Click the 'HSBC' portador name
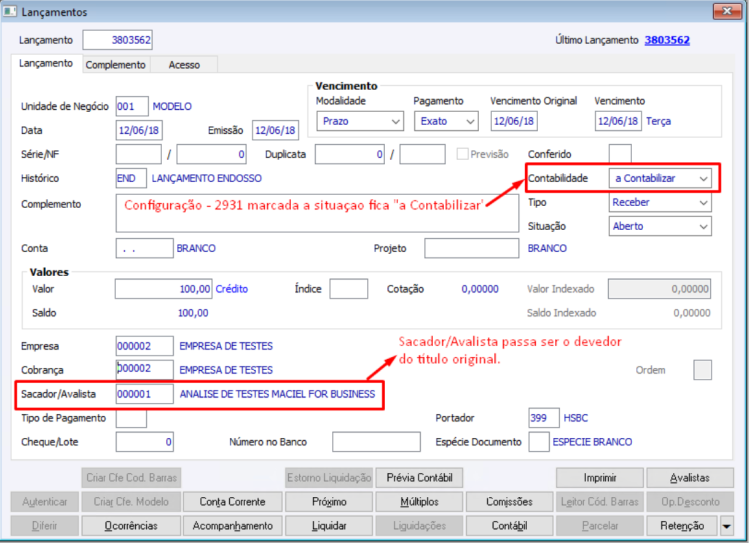 point(575,418)
